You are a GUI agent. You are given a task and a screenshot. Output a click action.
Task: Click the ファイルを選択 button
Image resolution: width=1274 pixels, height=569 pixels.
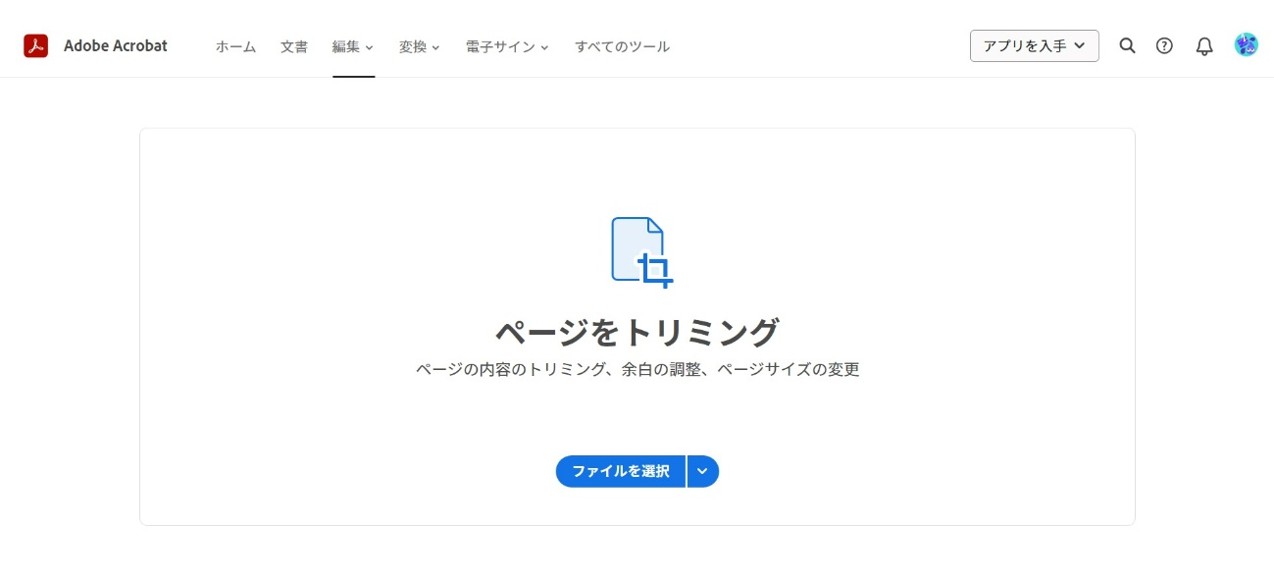pos(620,471)
